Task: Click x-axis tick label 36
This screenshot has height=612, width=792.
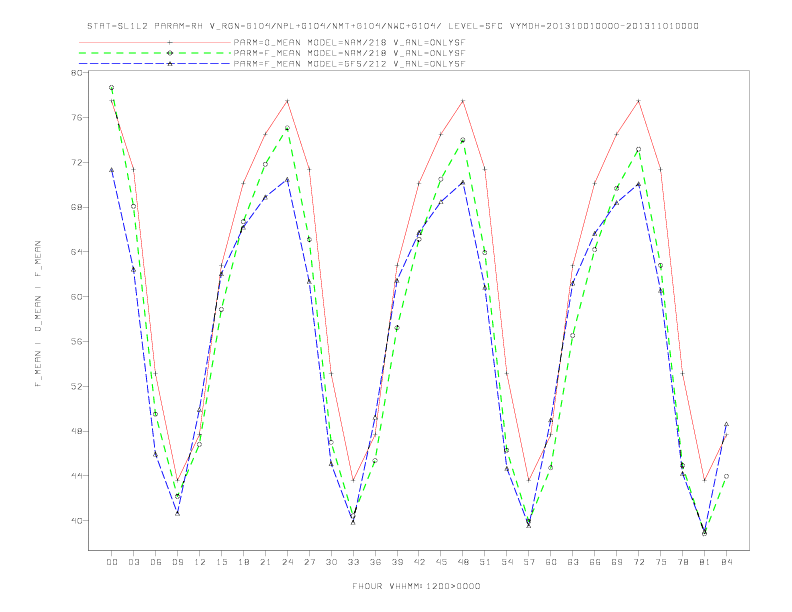Action: (x=375, y=562)
